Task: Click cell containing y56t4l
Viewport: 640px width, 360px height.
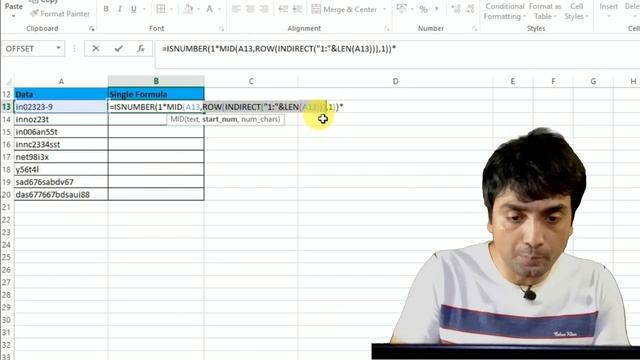Action: [61, 169]
